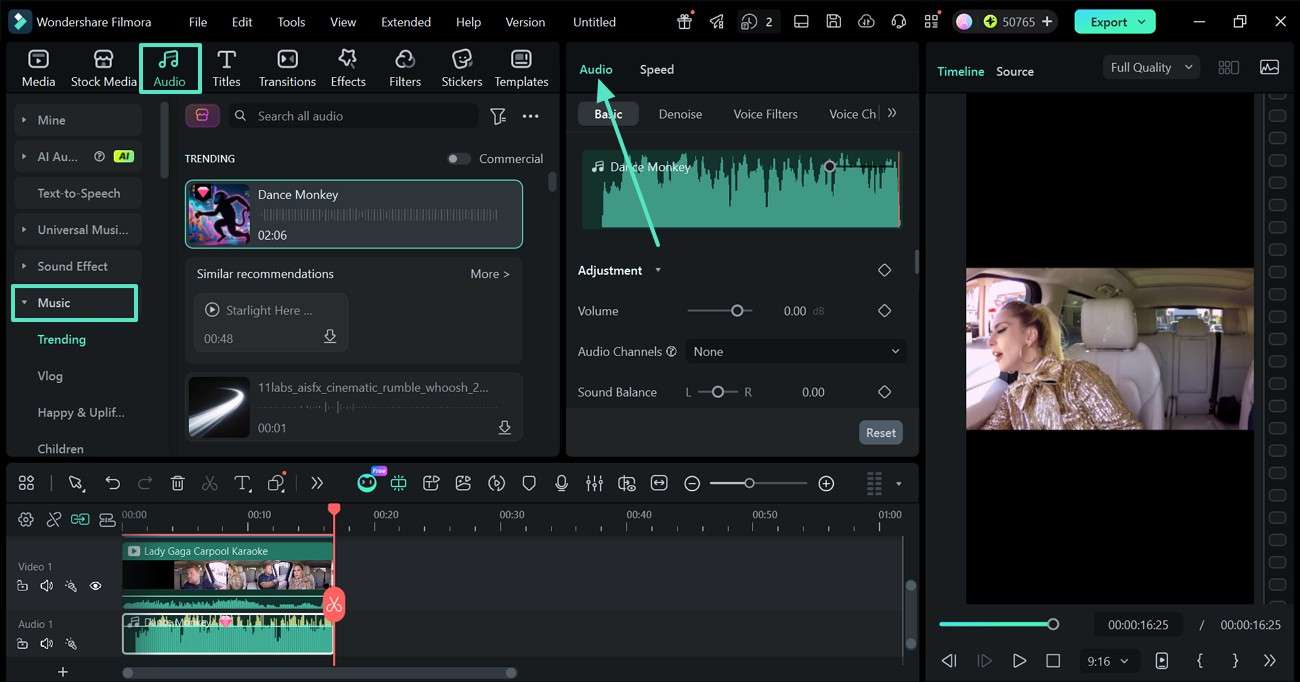Image resolution: width=1300 pixels, height=682 pixels.
Task: Delete the selected clip with trash icon
Action: [177, 483]
